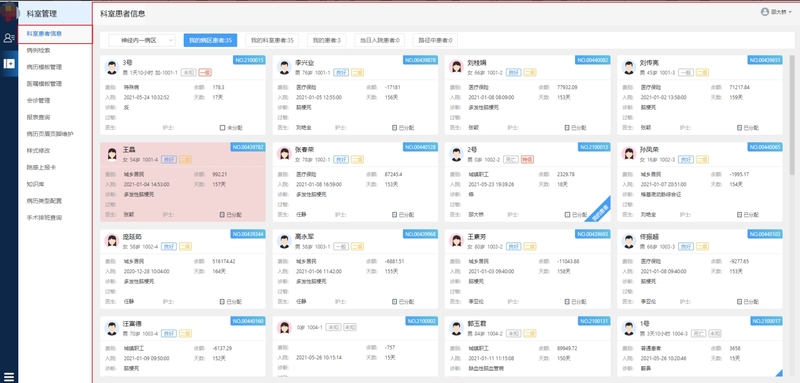Click the NO.2100013 badge on 2号 card
Screen dimensions: 800x383
point(594,147)
